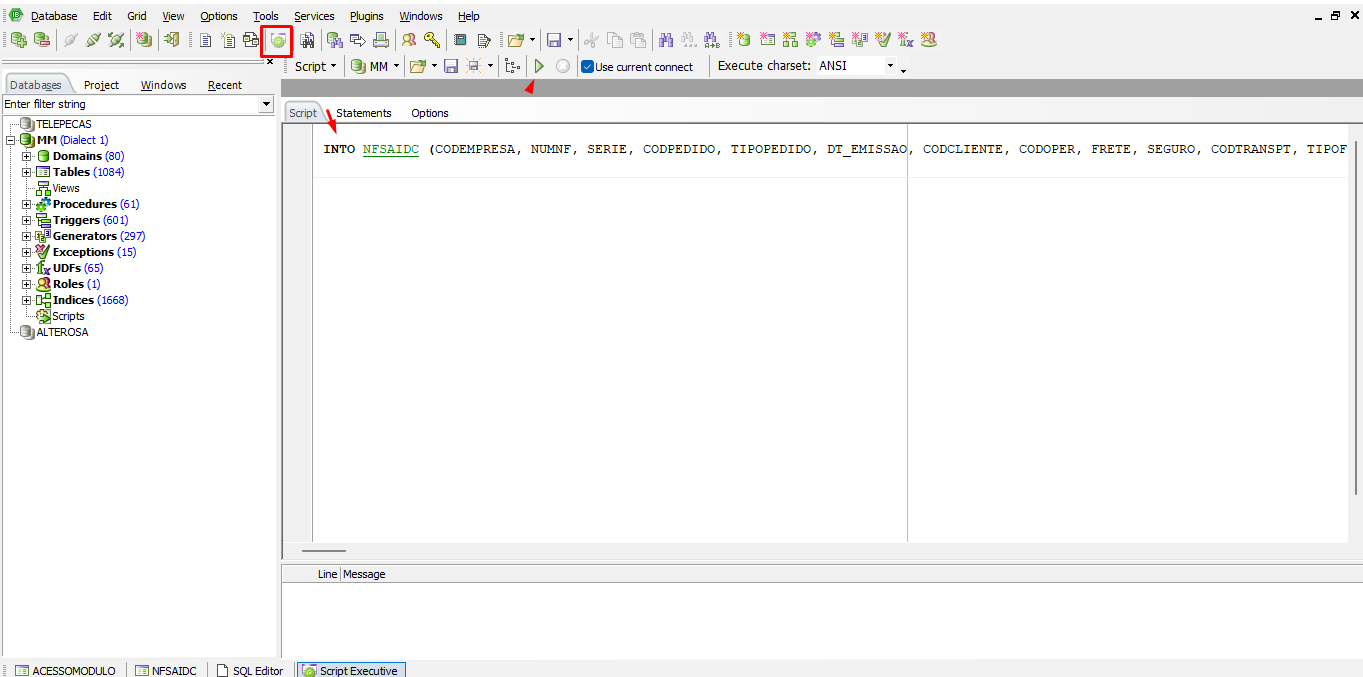Expand the Procedures node
Viewport: 1363px width, 677px height.
coord(27,204)
